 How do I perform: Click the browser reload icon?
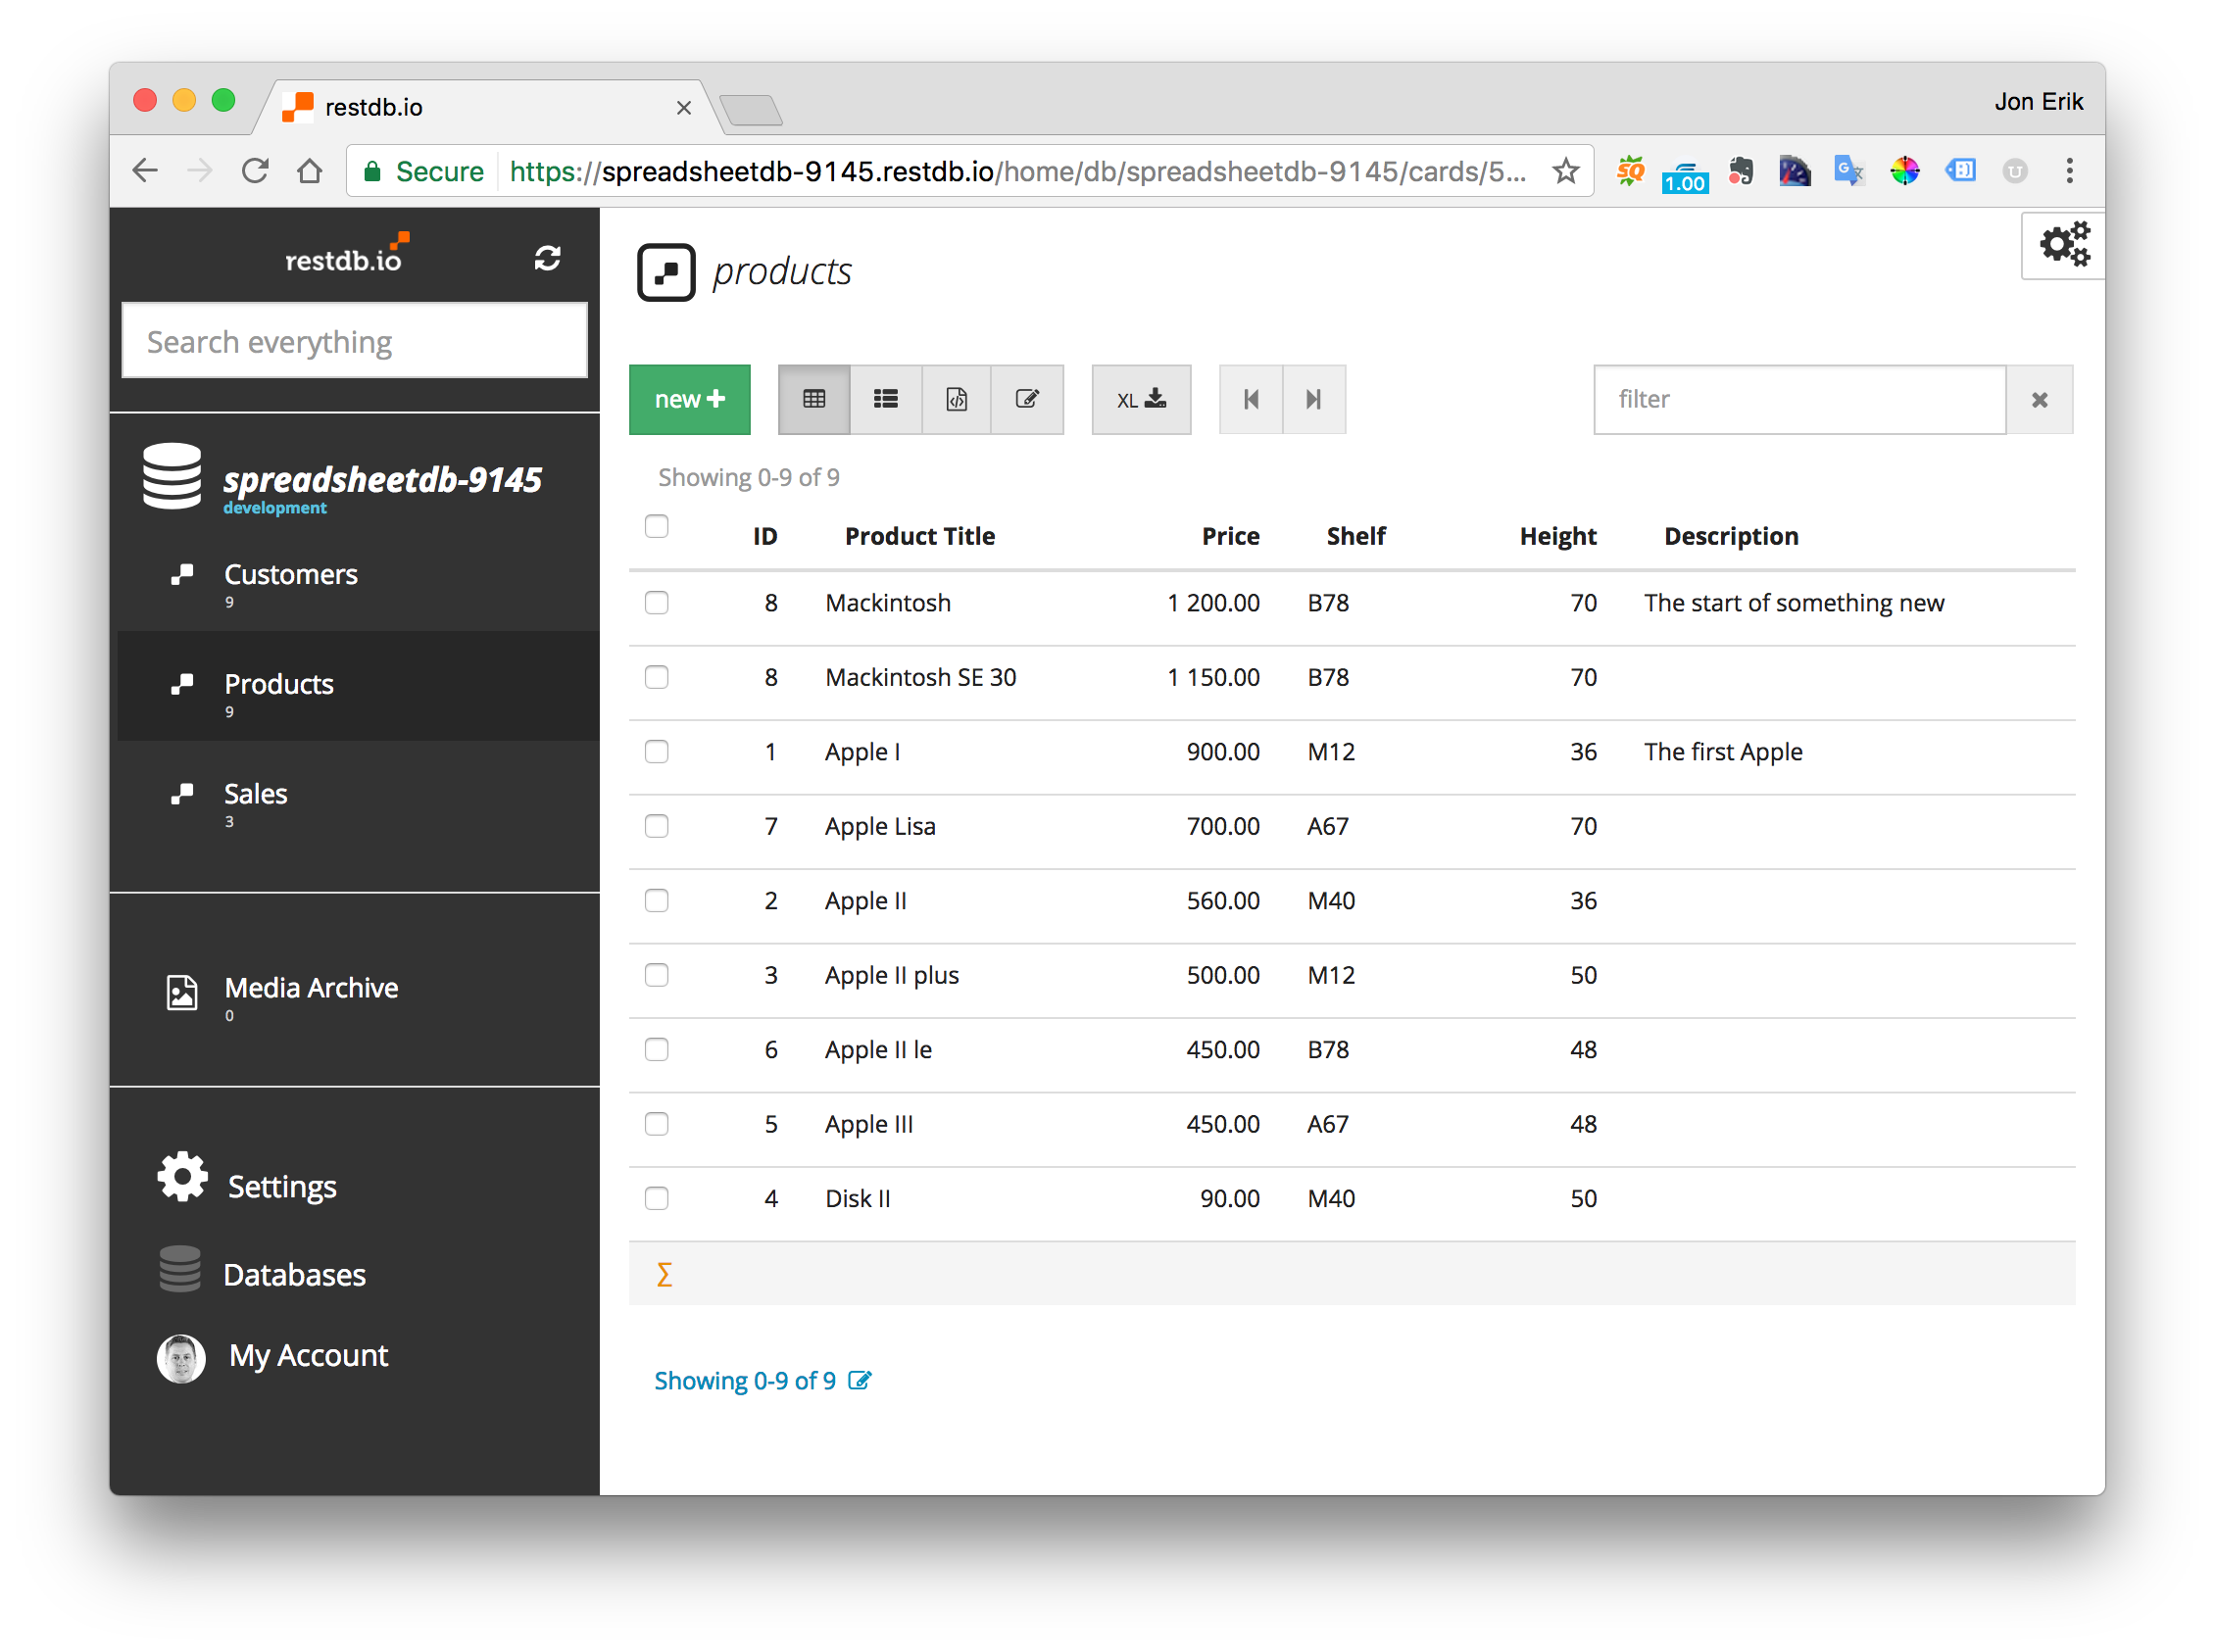point(255,171)
